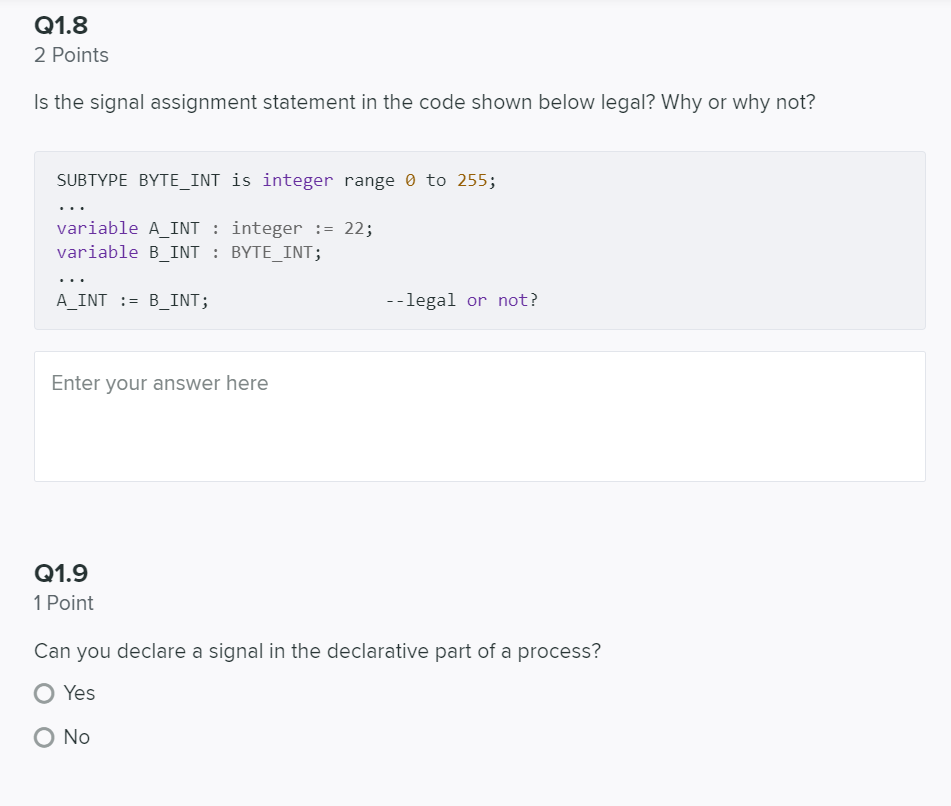Click the declare a signal question text
The image size is (951, 806).
point(318,651)
